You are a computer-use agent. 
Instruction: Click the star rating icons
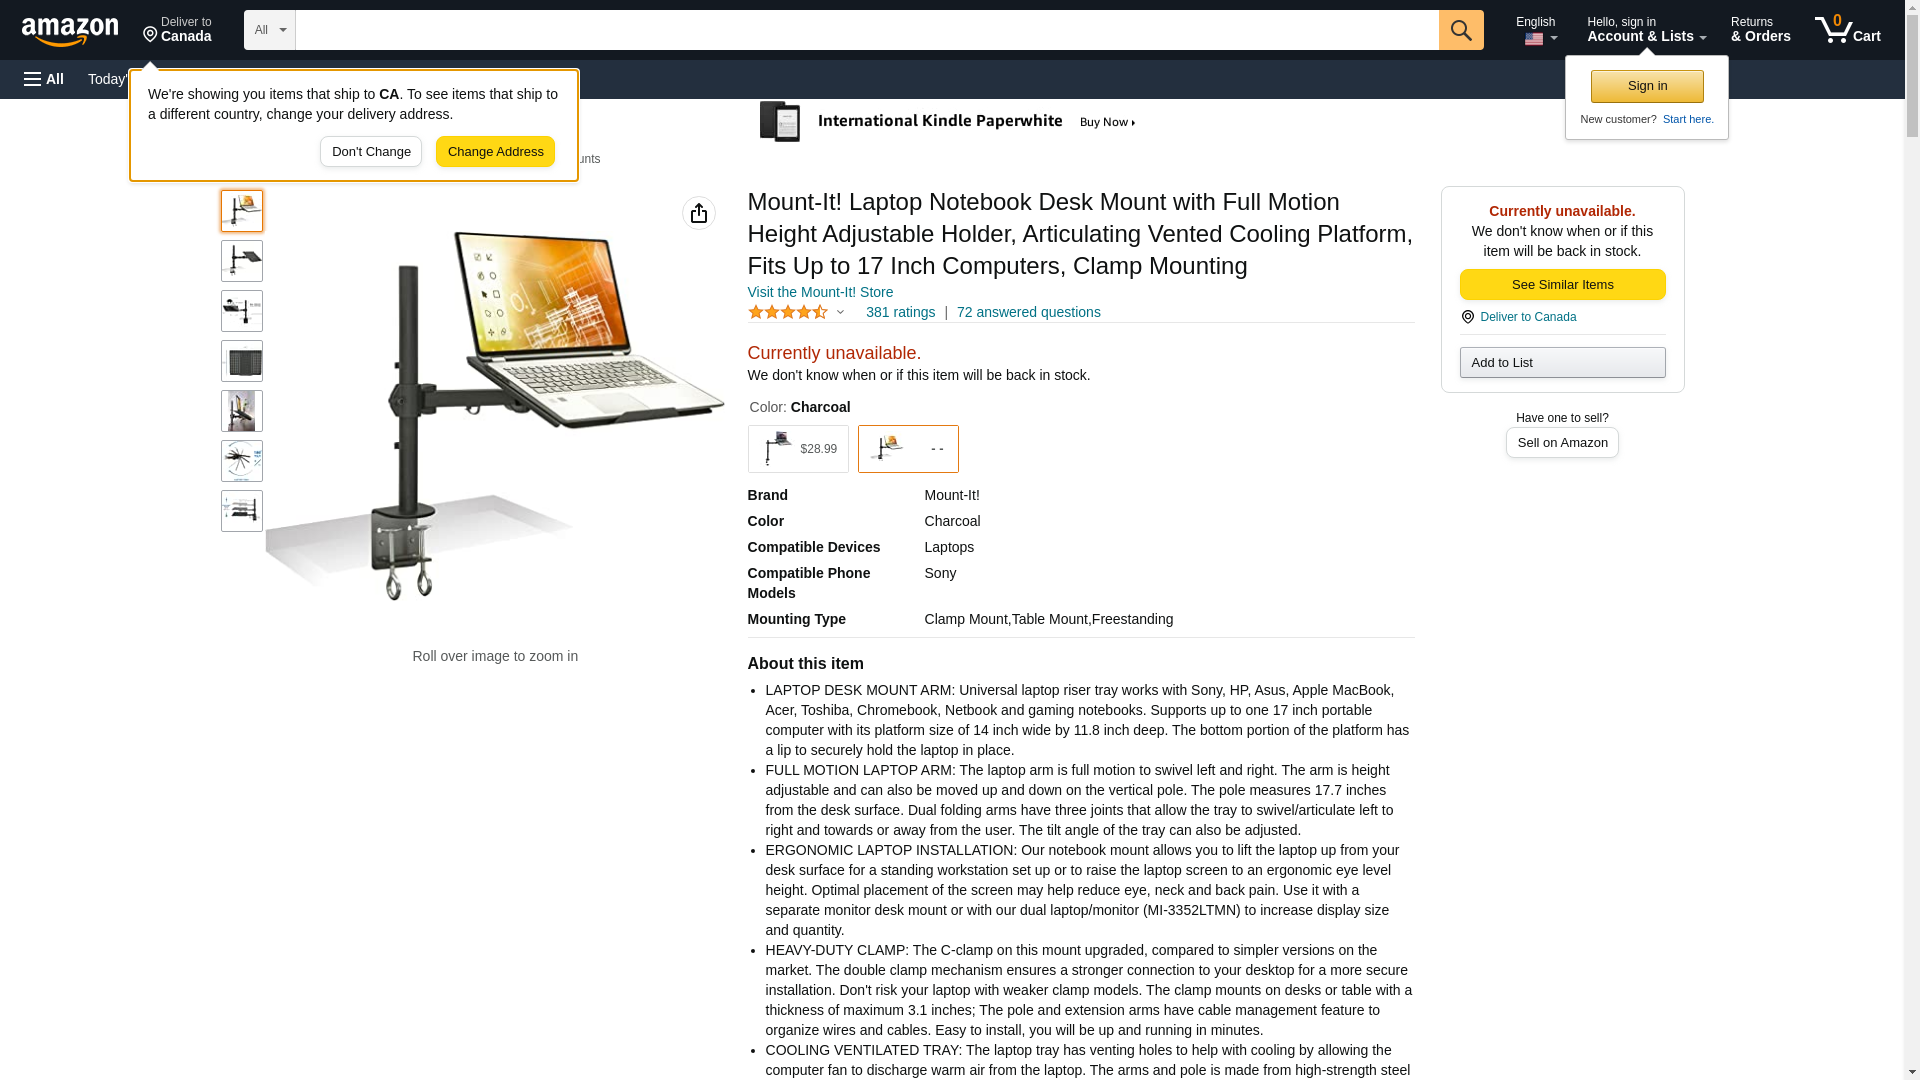788,312
